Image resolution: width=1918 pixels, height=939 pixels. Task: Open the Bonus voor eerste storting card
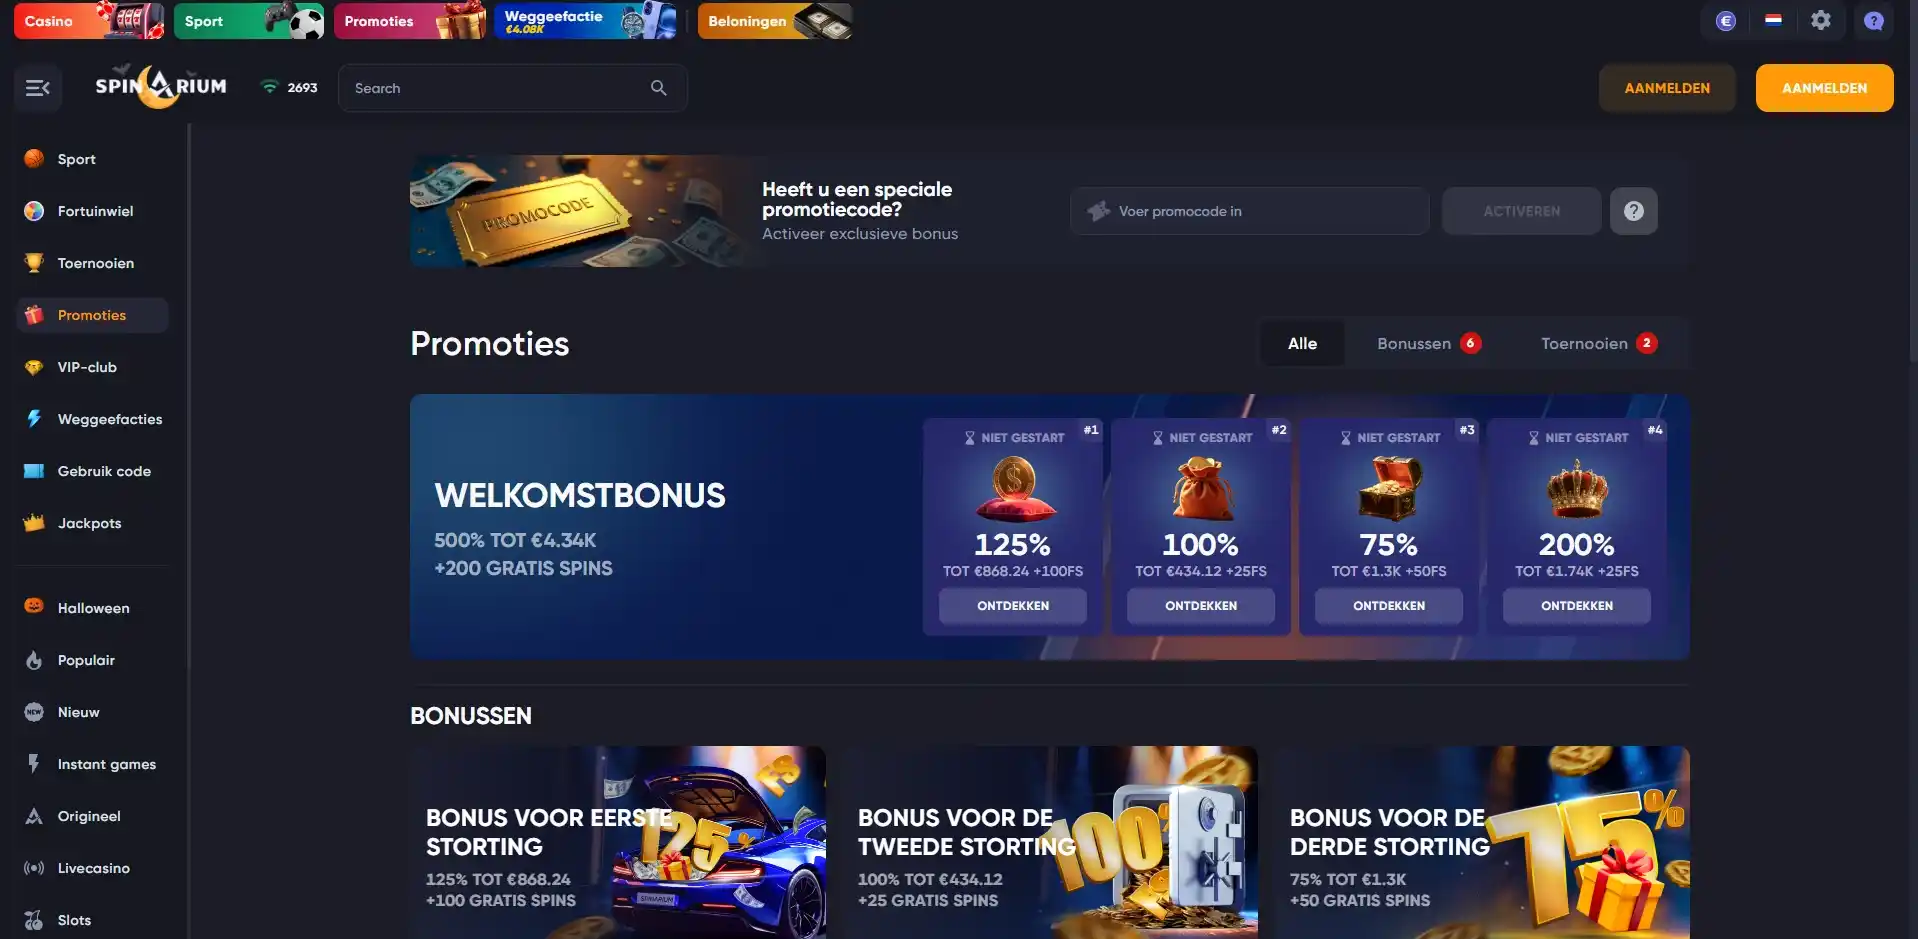618,842
